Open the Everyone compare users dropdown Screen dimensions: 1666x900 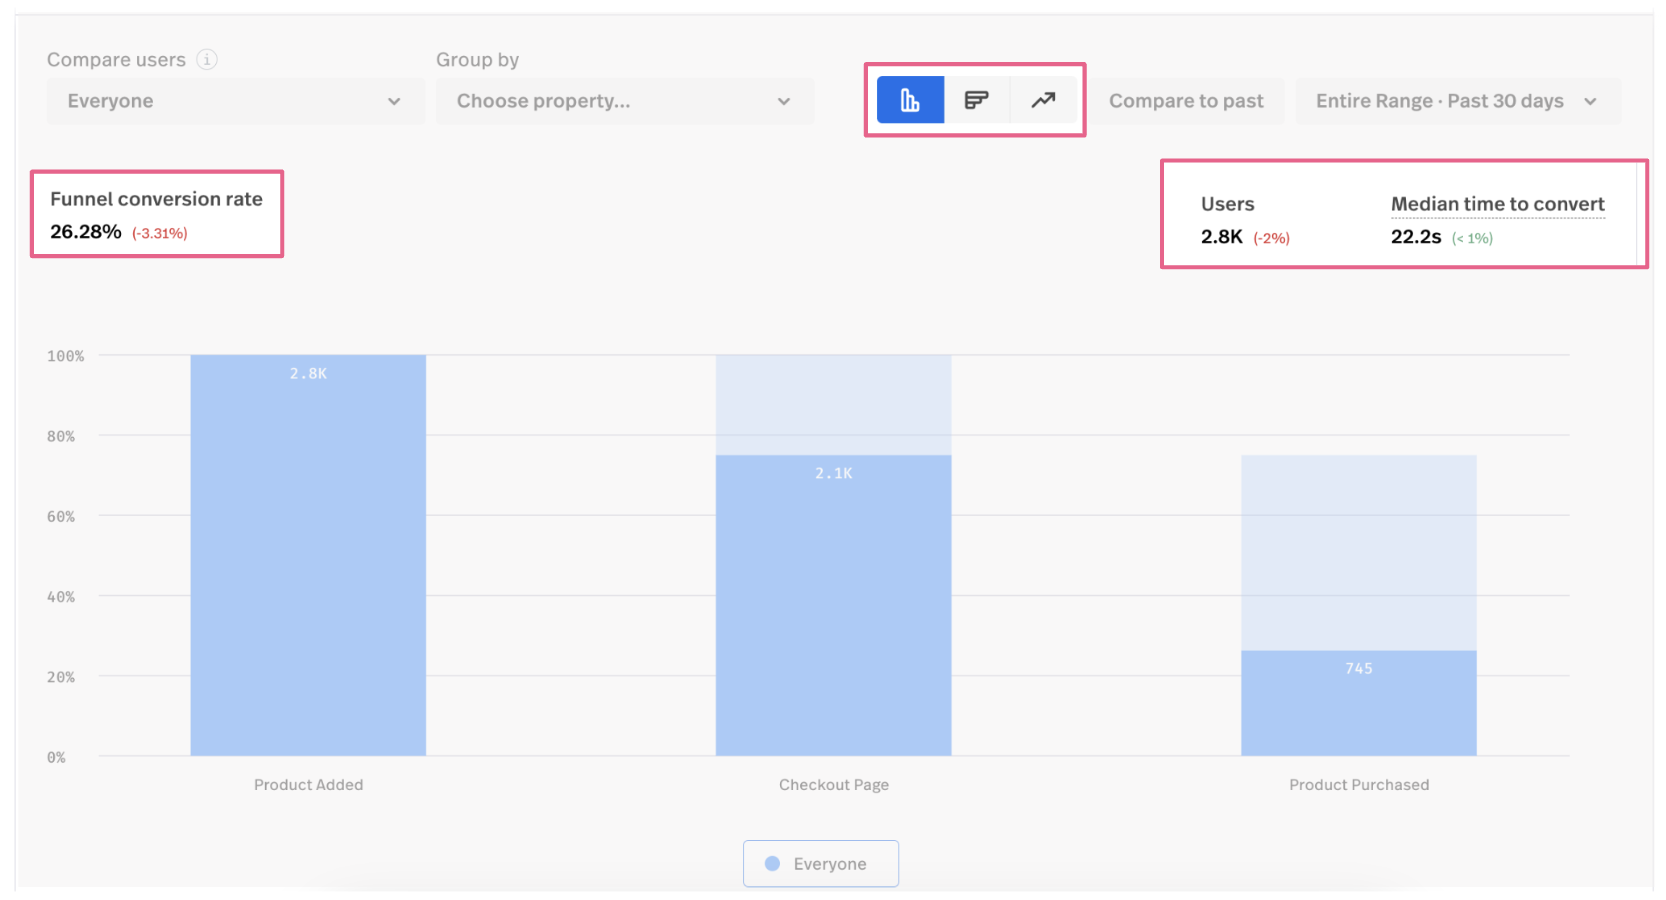click(234, 101)
